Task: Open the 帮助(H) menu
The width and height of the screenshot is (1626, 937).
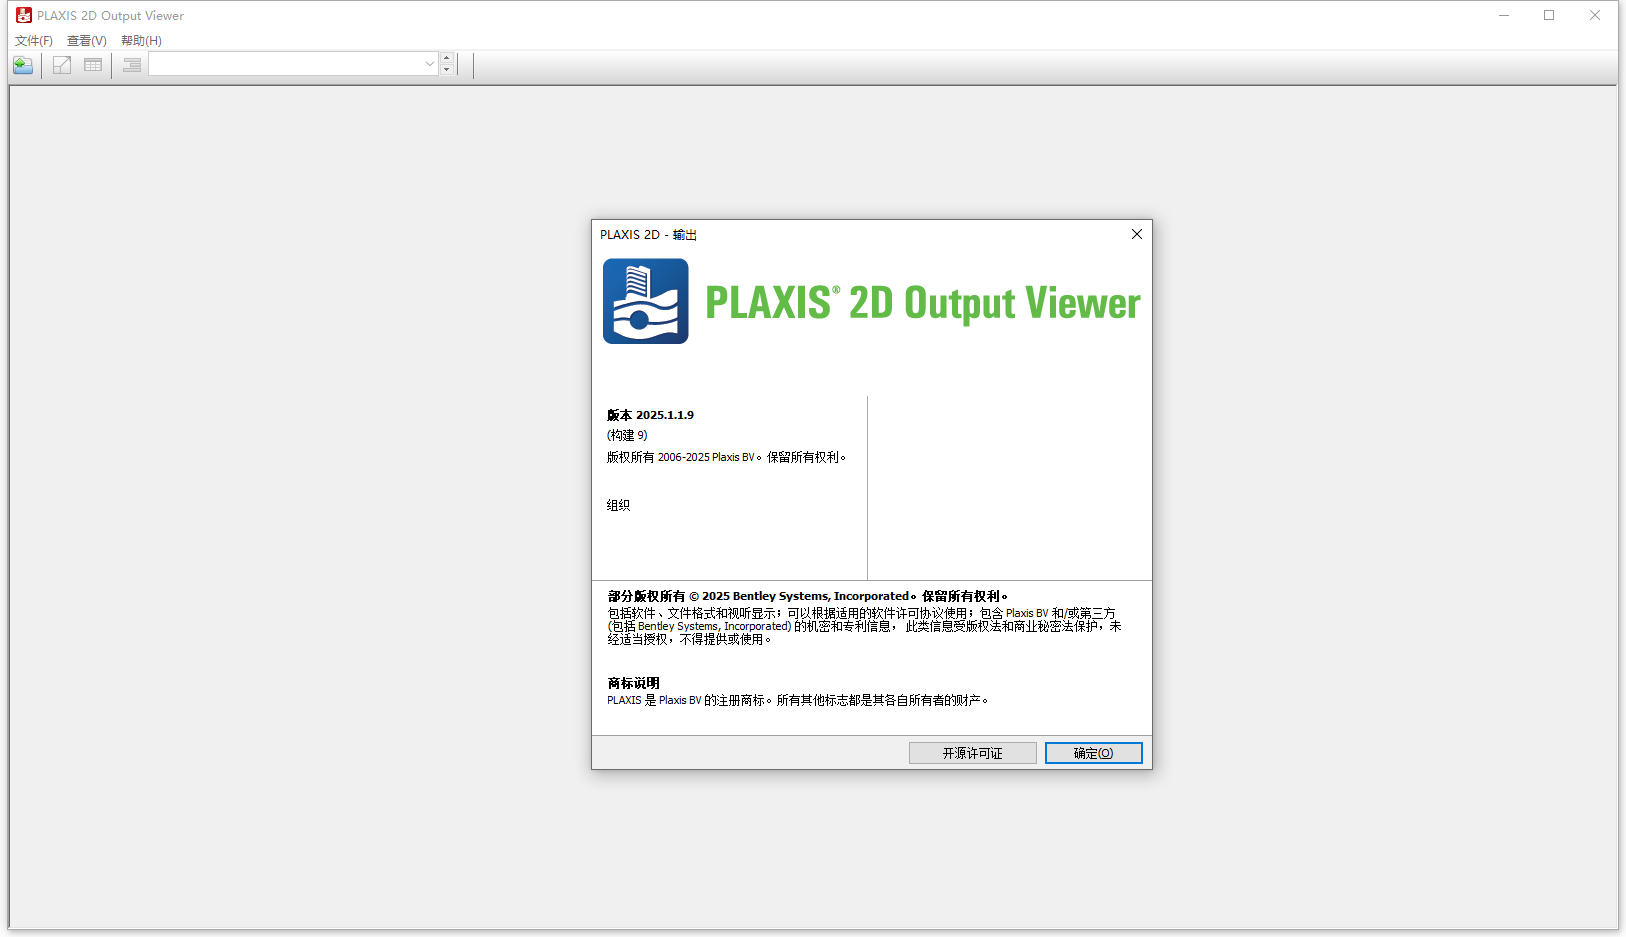Action: [x=141, y=41]
